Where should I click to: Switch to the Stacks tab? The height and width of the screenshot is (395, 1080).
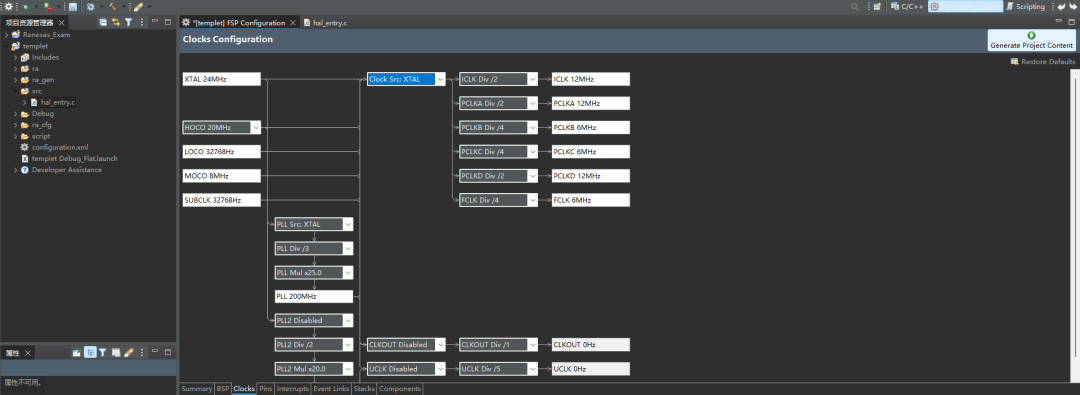tap(364, 389)
